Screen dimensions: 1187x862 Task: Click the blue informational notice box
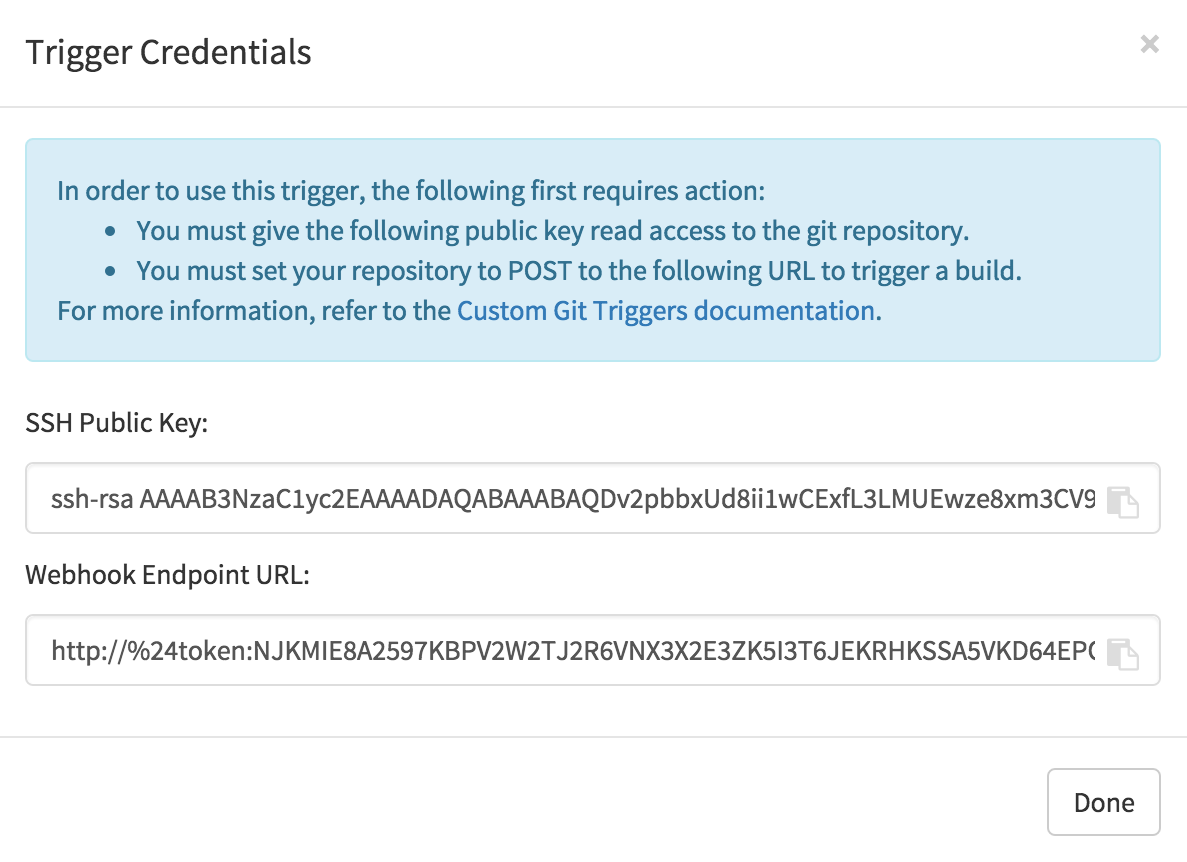point(594,250)
